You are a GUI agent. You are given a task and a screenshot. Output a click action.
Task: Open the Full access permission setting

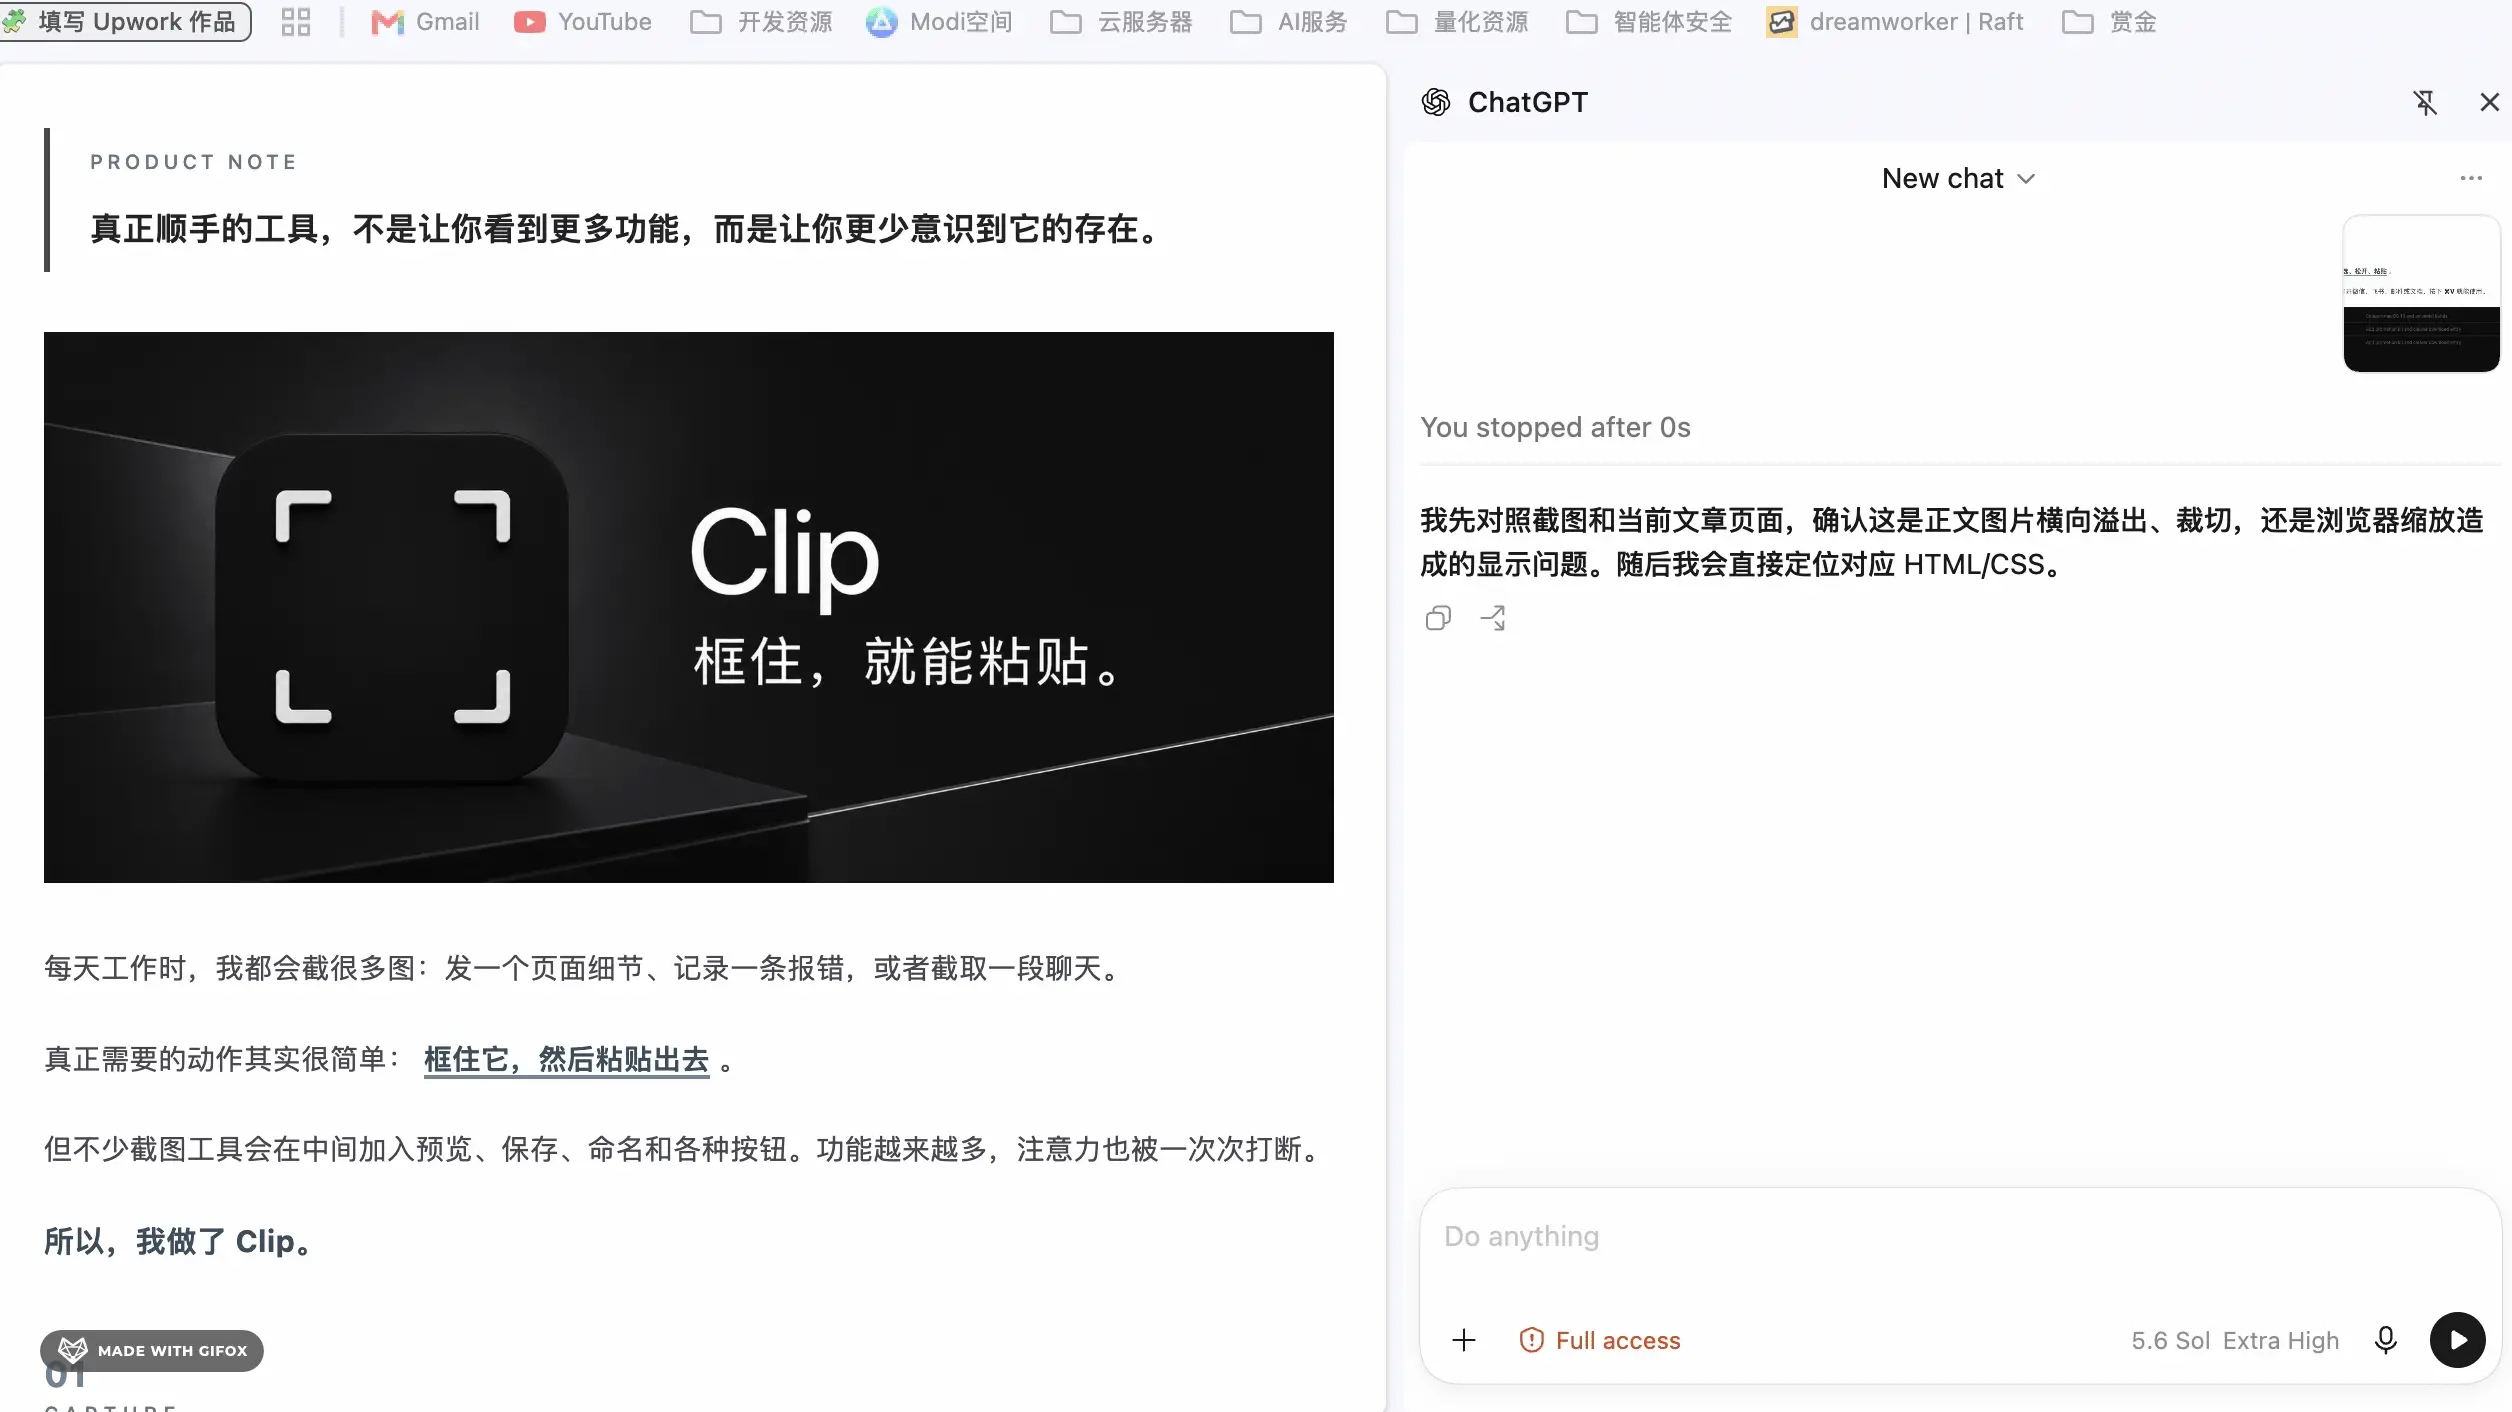[1600, 1340]
